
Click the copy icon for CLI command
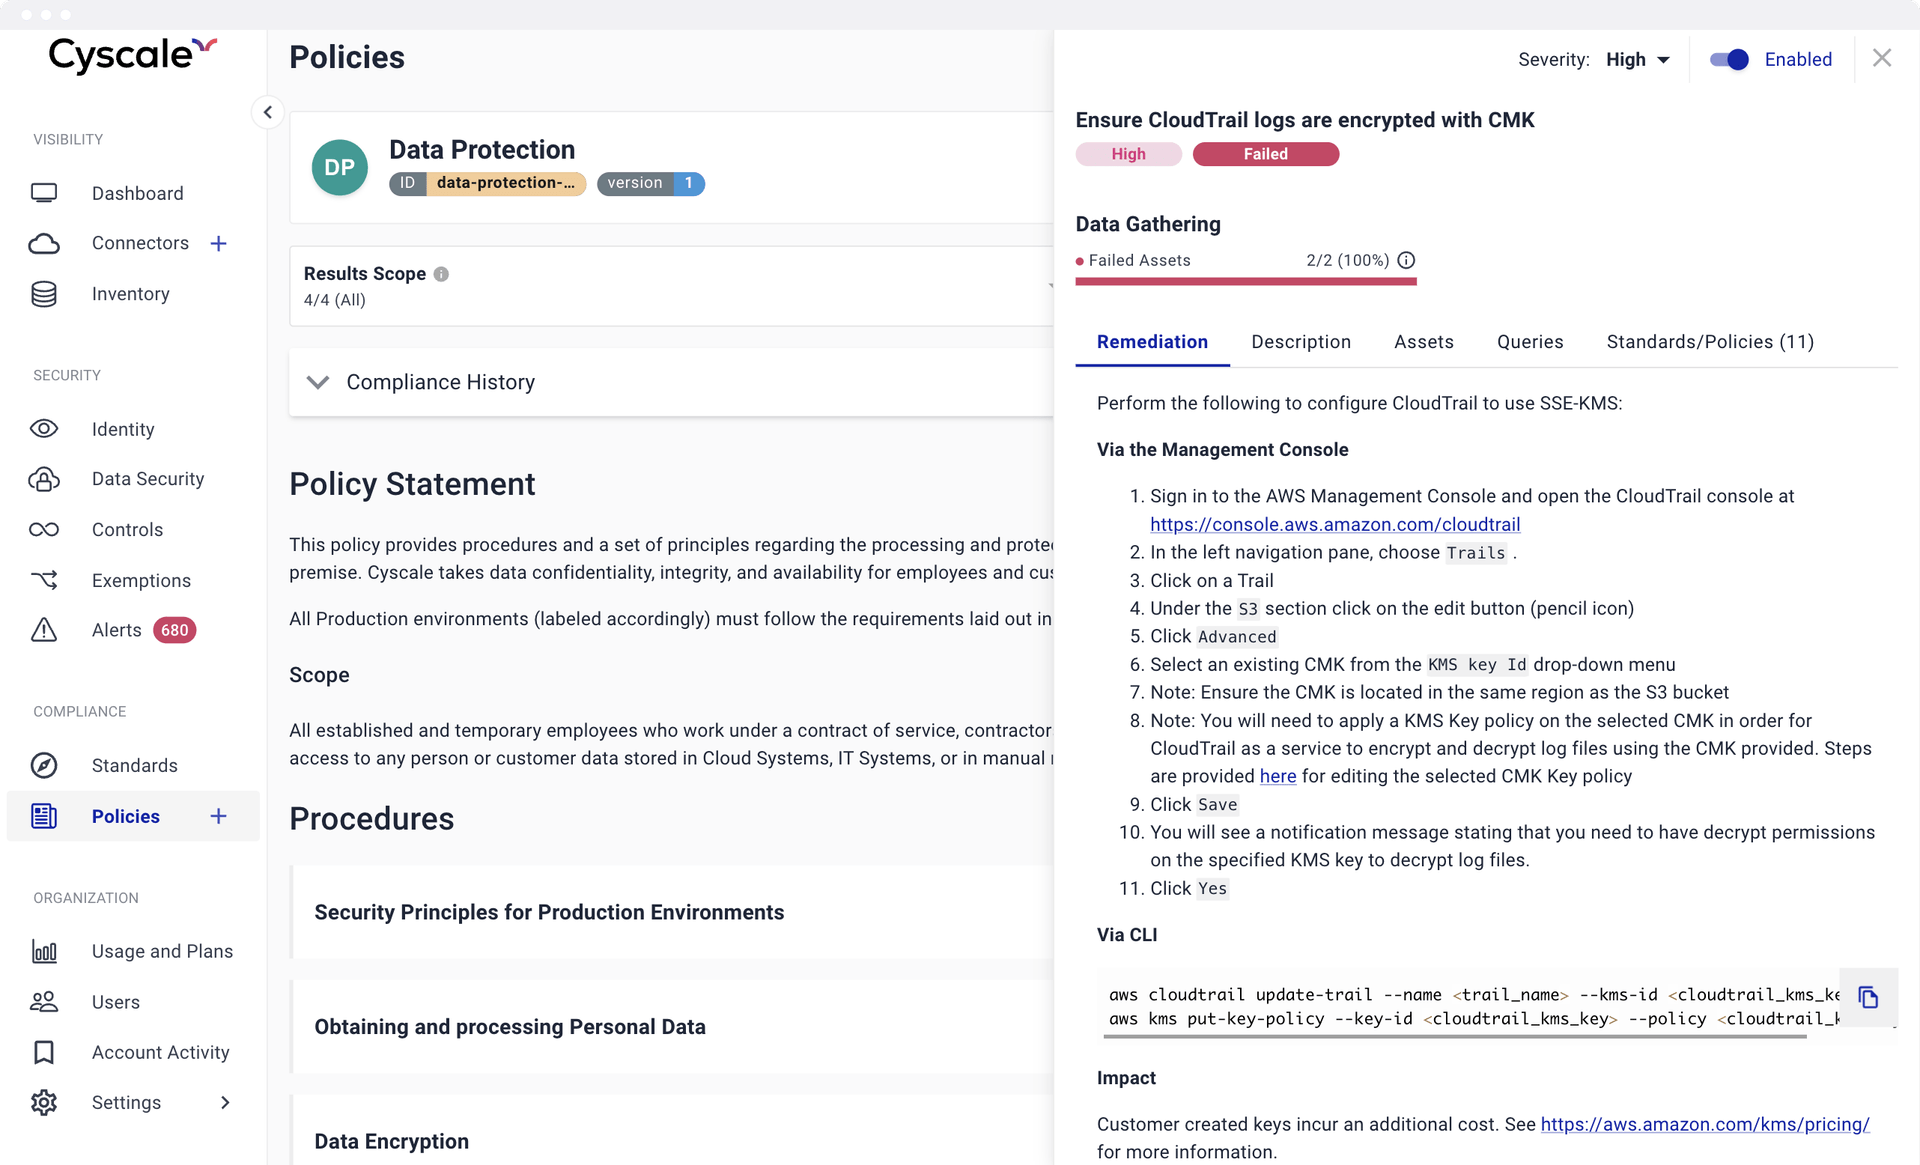pos(1868,999)
